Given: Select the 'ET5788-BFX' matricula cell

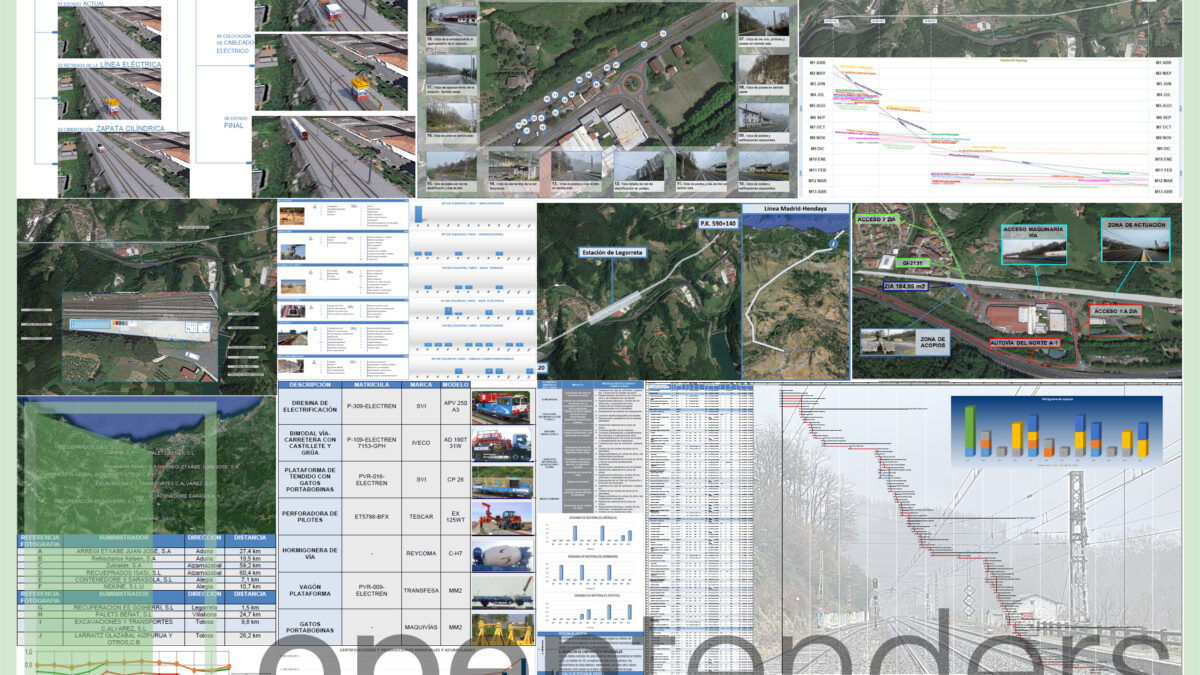Looking at the screenshot, I should point(371,517).
